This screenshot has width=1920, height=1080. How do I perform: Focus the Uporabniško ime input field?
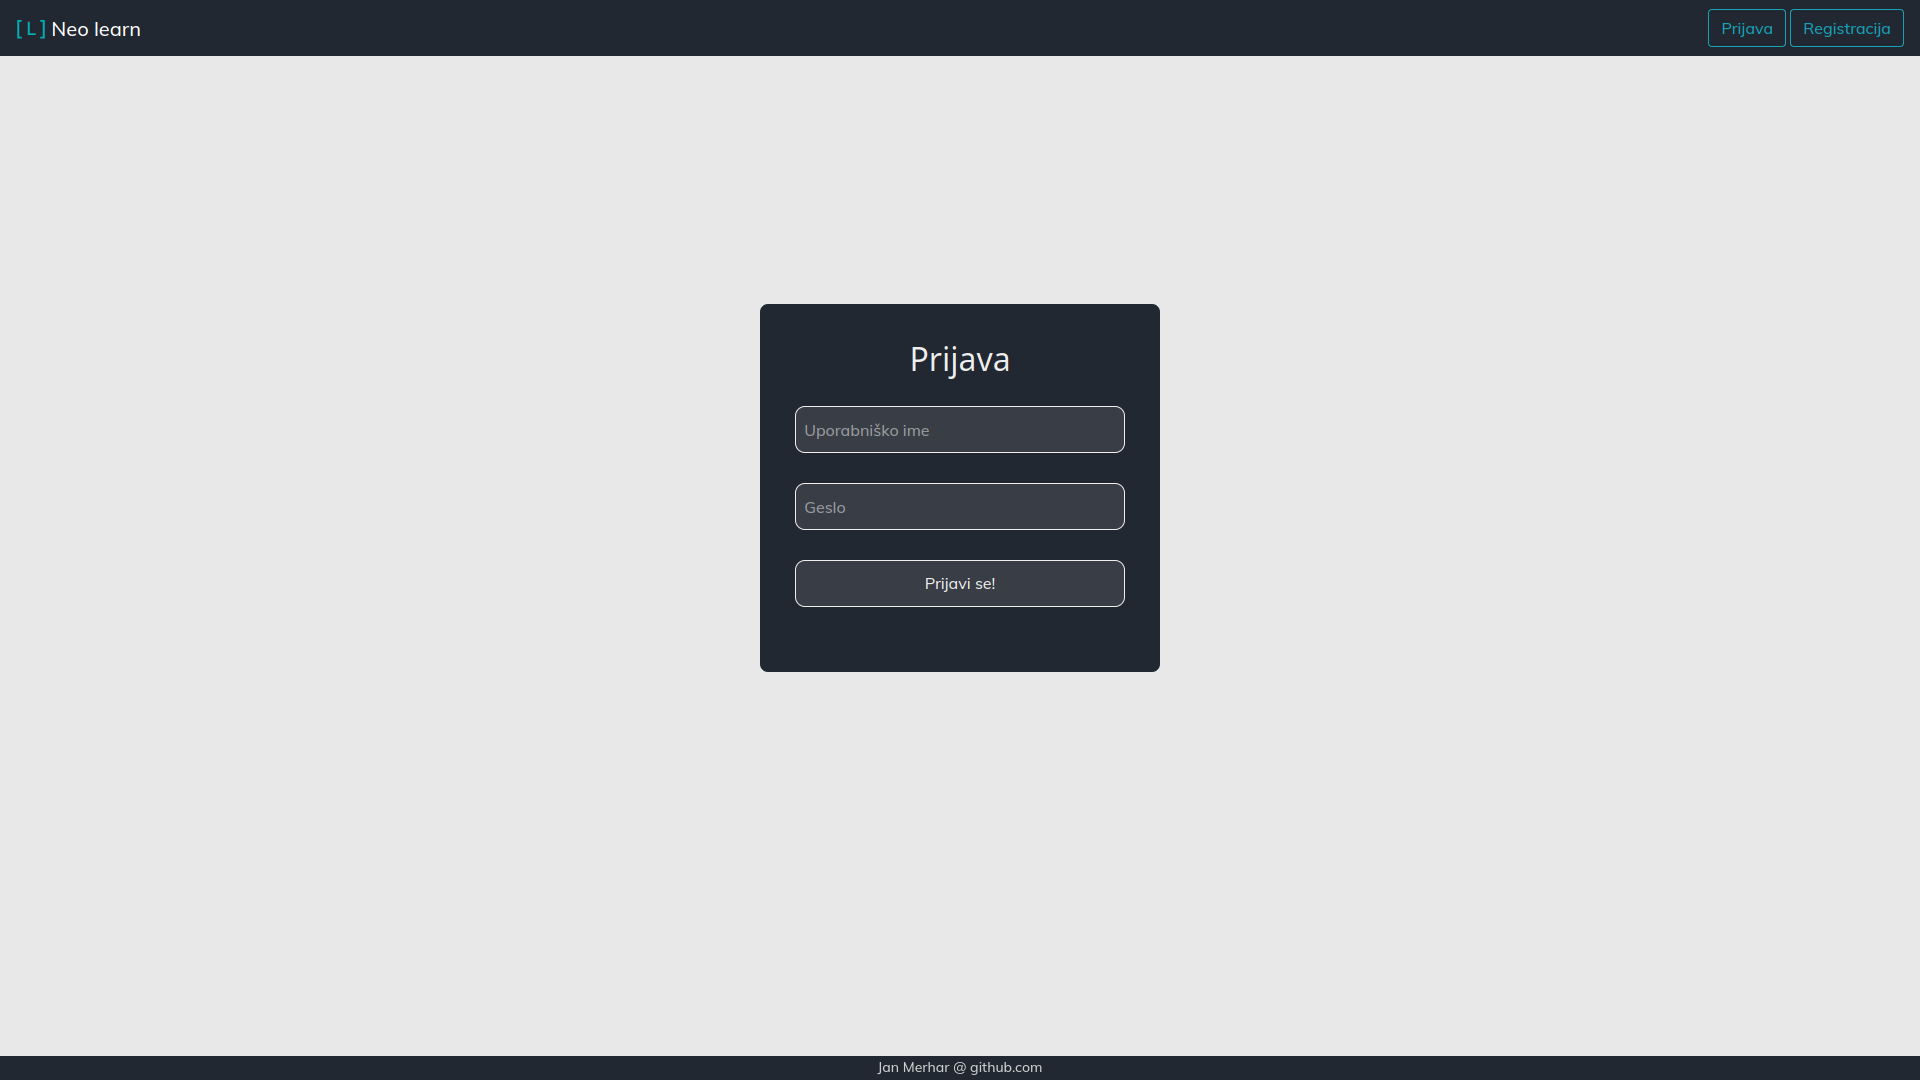[959, 430]
